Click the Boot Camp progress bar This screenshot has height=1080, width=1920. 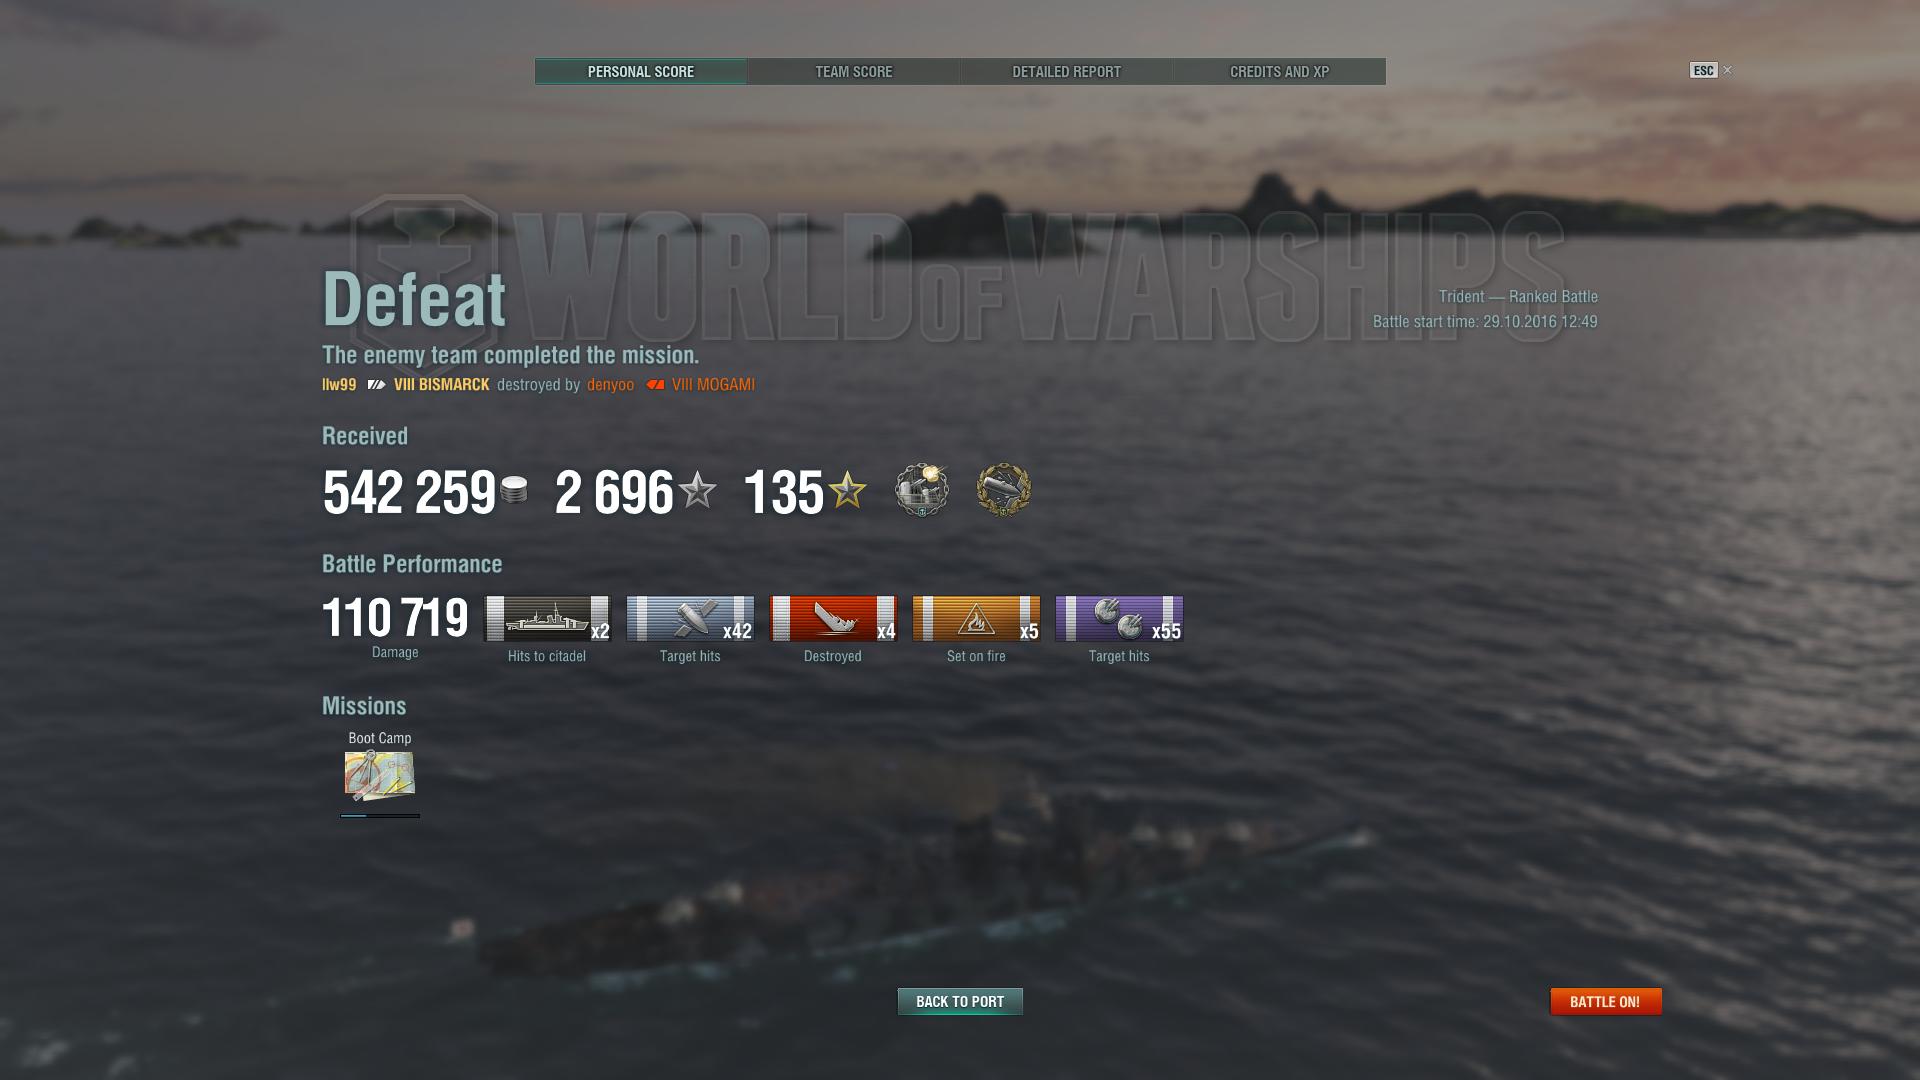pos(380,816)
